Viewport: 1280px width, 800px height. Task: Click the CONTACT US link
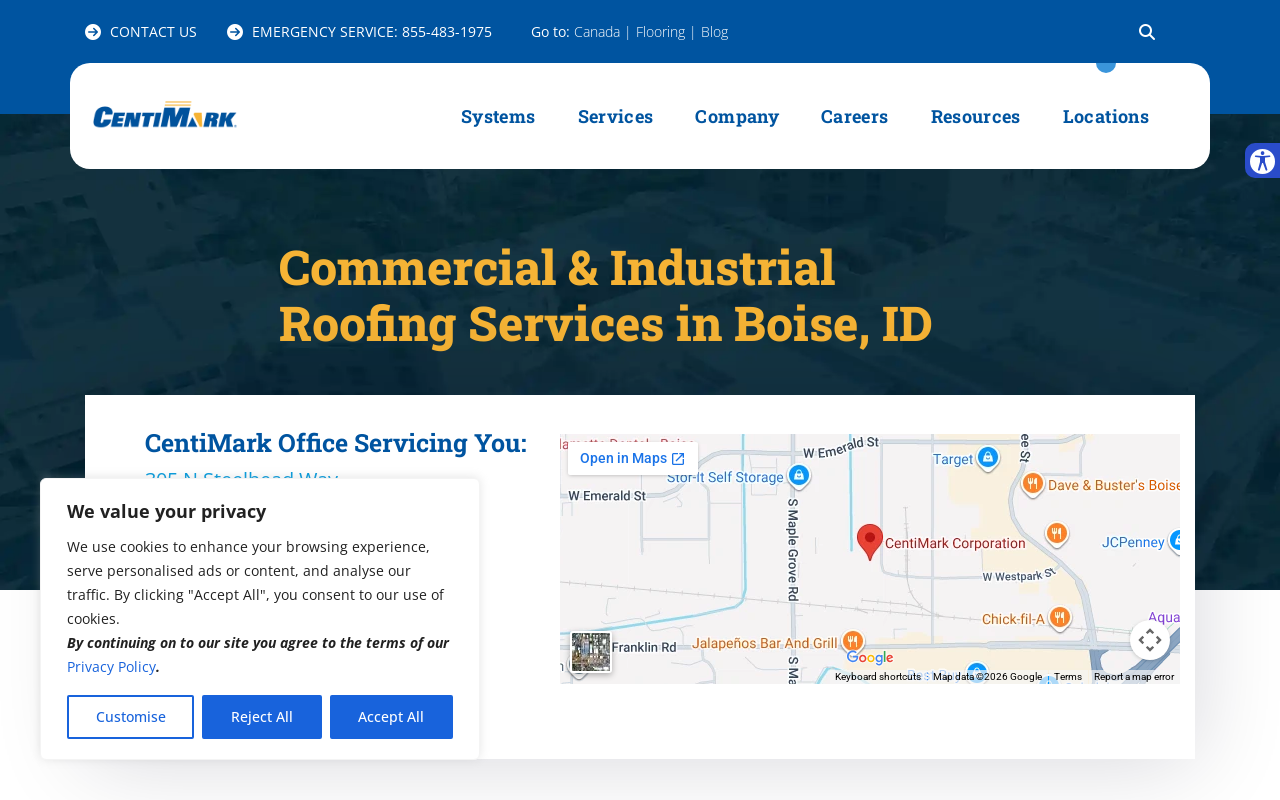click(x=141, y=32)
